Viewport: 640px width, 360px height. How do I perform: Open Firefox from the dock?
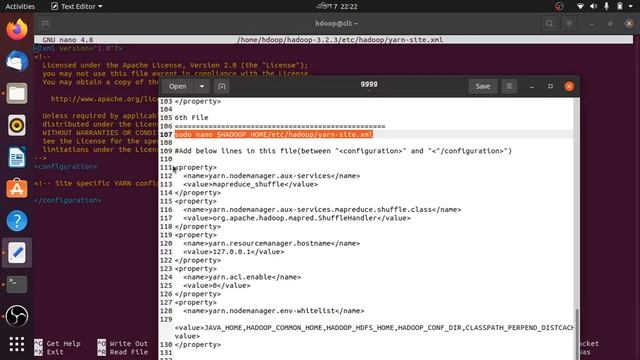[x=17, y=29]
